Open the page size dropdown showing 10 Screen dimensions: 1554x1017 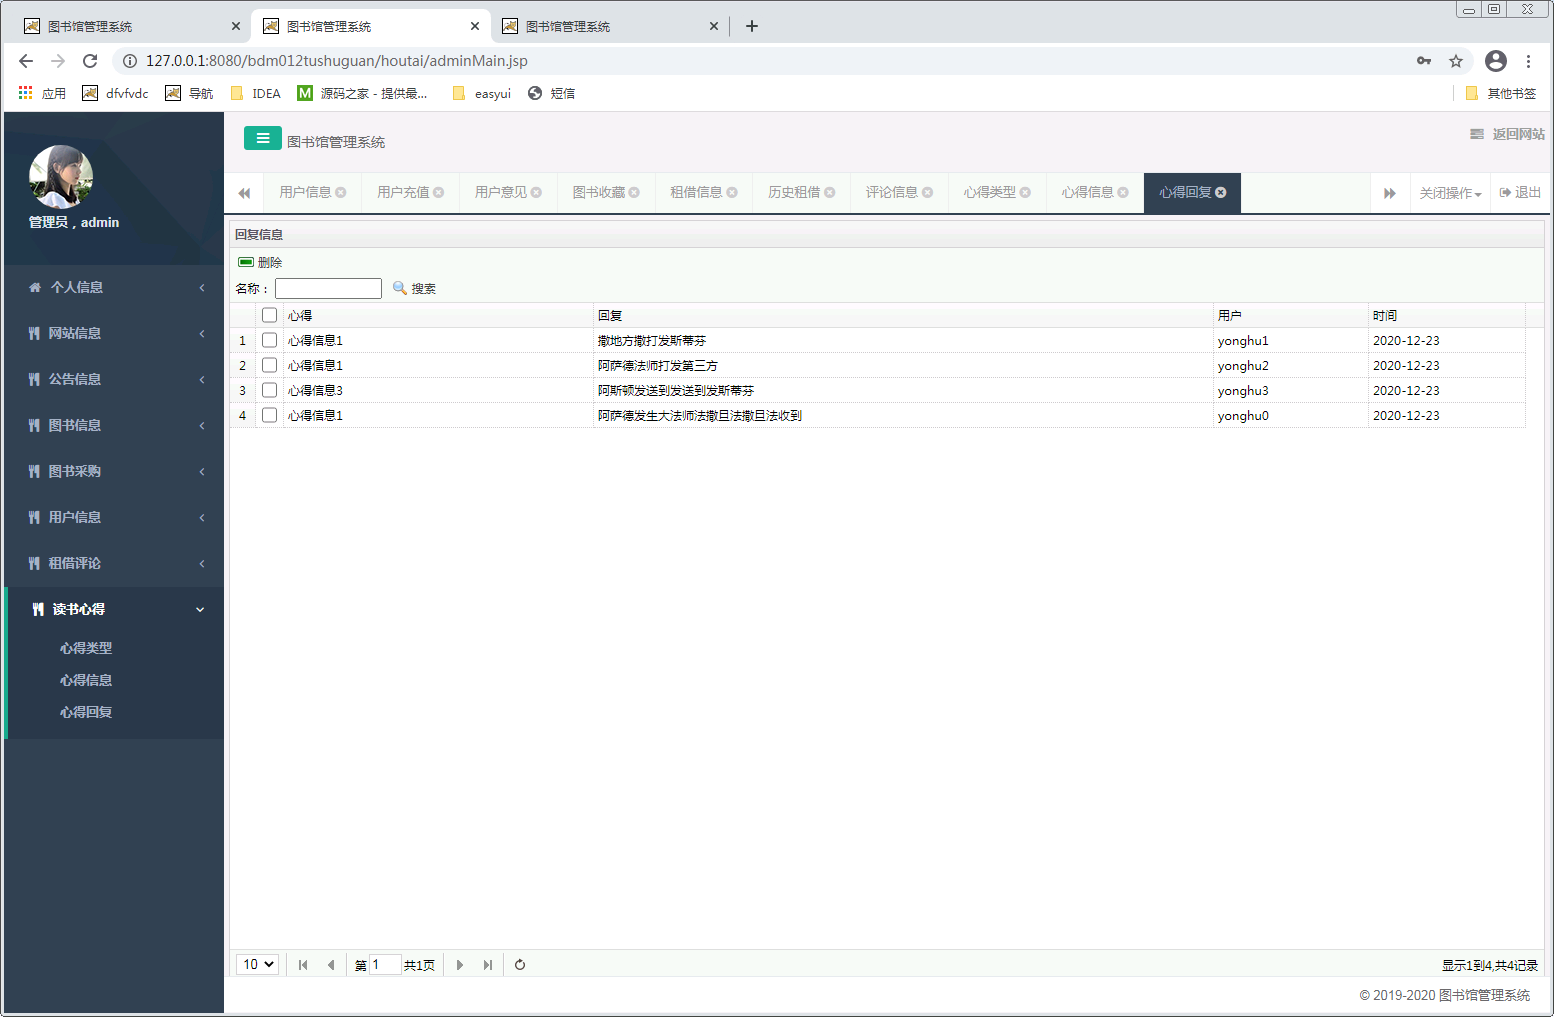[x=257, y=965]
